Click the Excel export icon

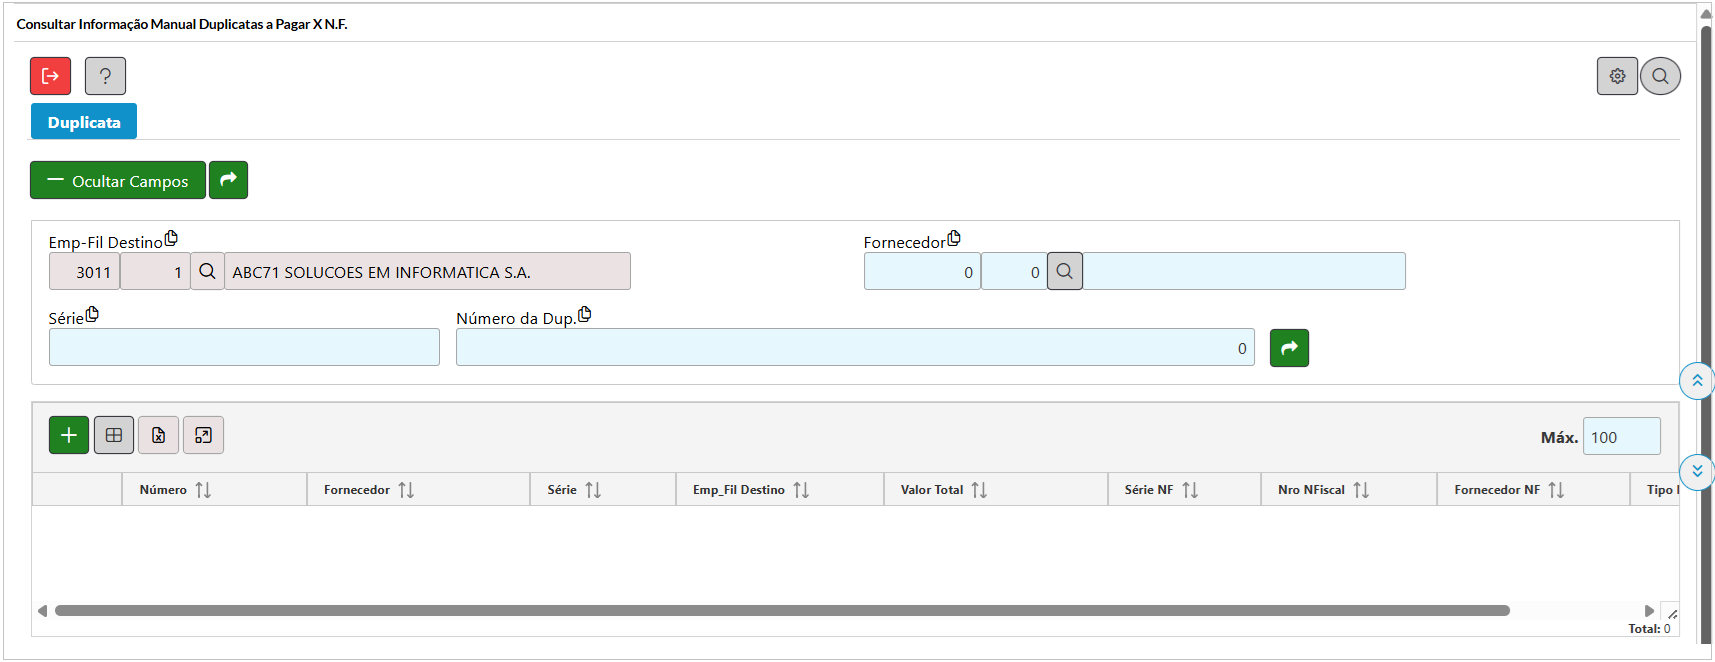pos(158,435)
